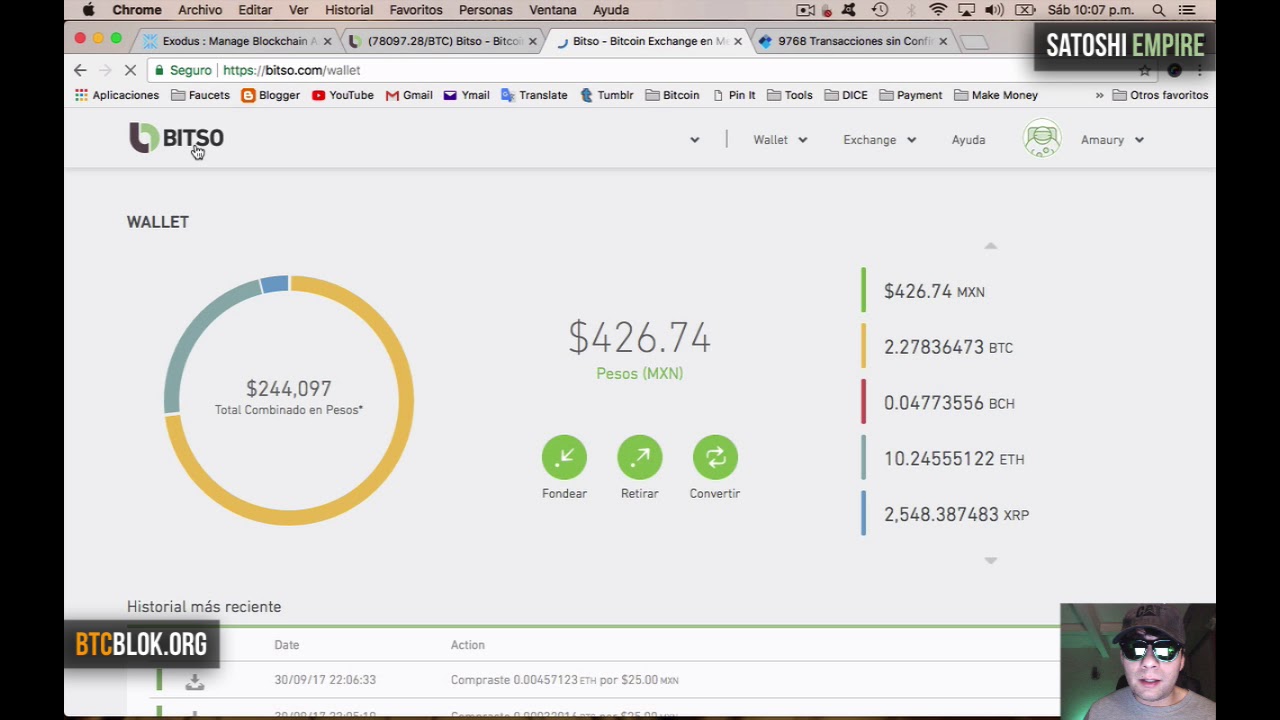Open the unlabeled dropdown arrow left of Wallet

point(695,140)
